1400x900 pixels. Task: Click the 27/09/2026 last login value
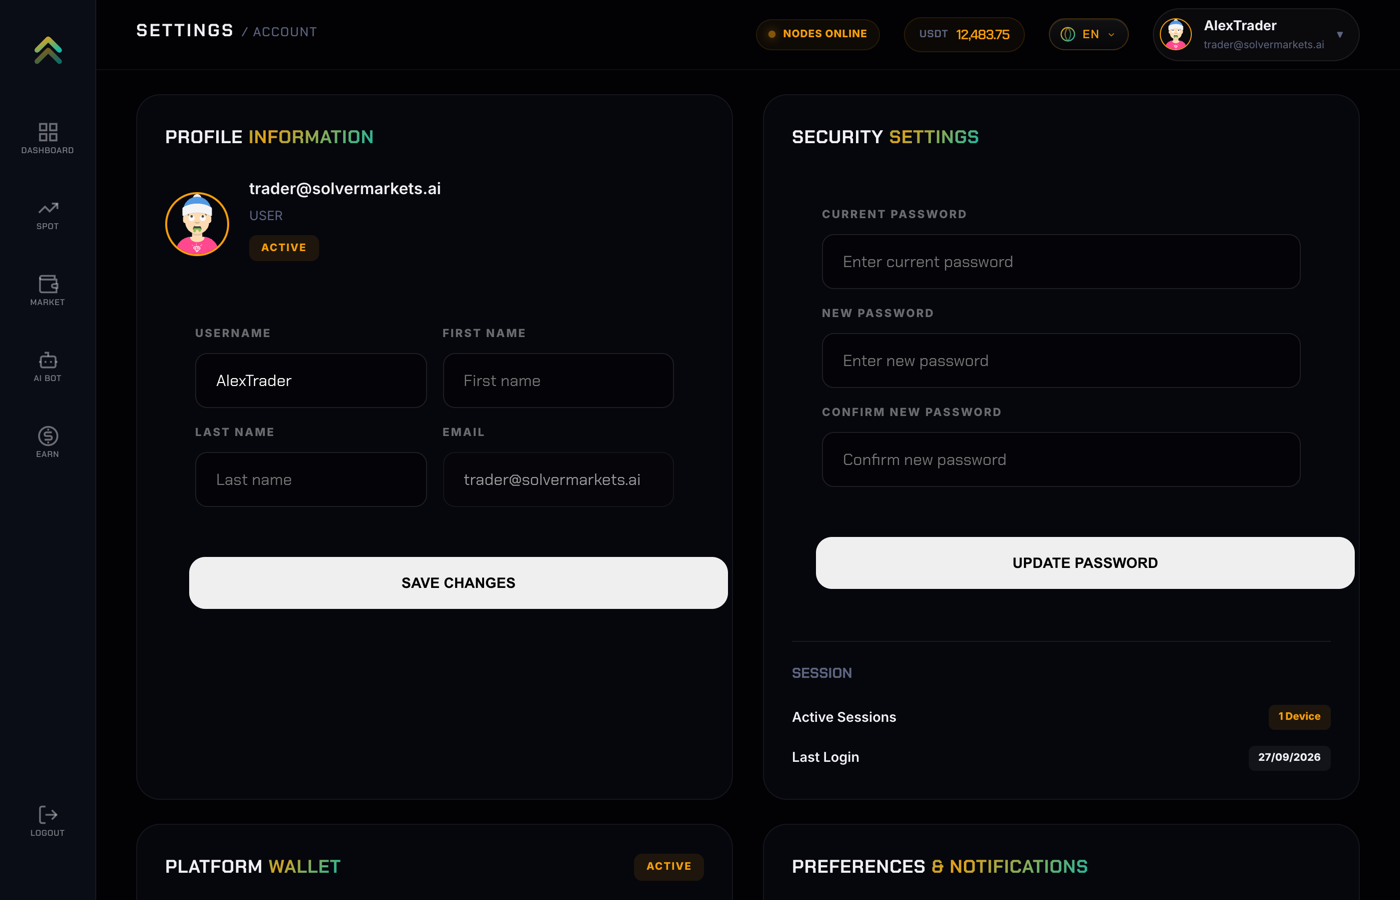point(1289,758)
